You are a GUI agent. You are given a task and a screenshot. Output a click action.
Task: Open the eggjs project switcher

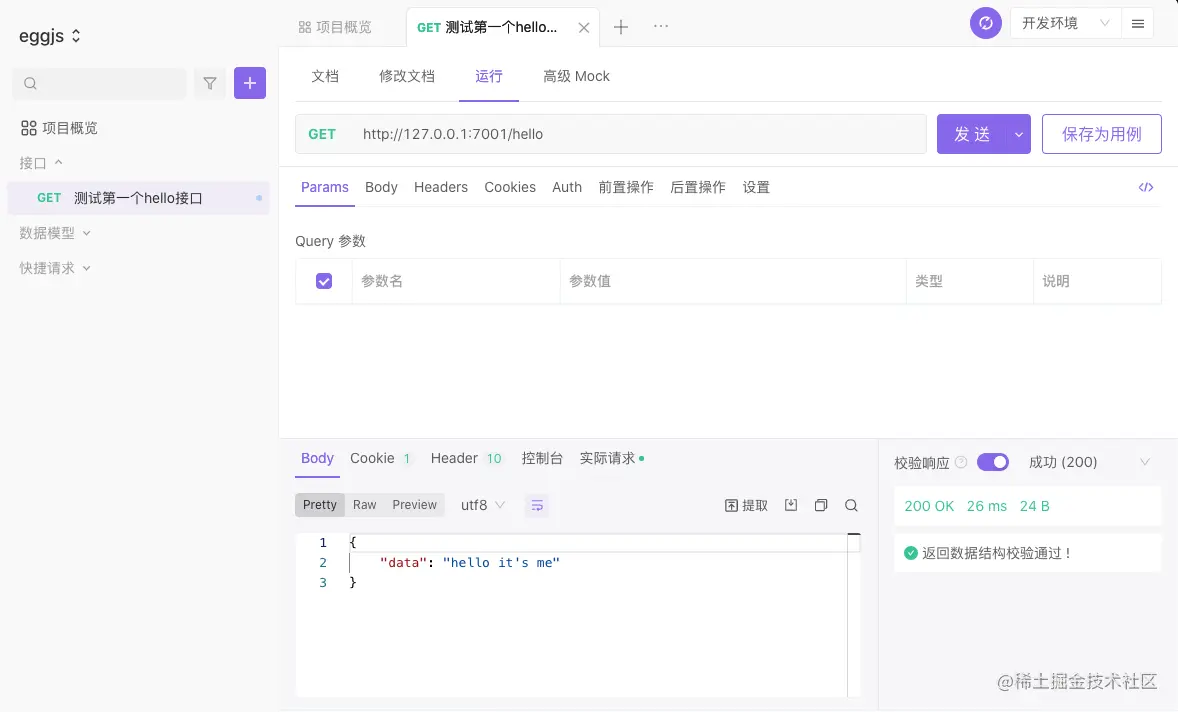click(50, 35)
